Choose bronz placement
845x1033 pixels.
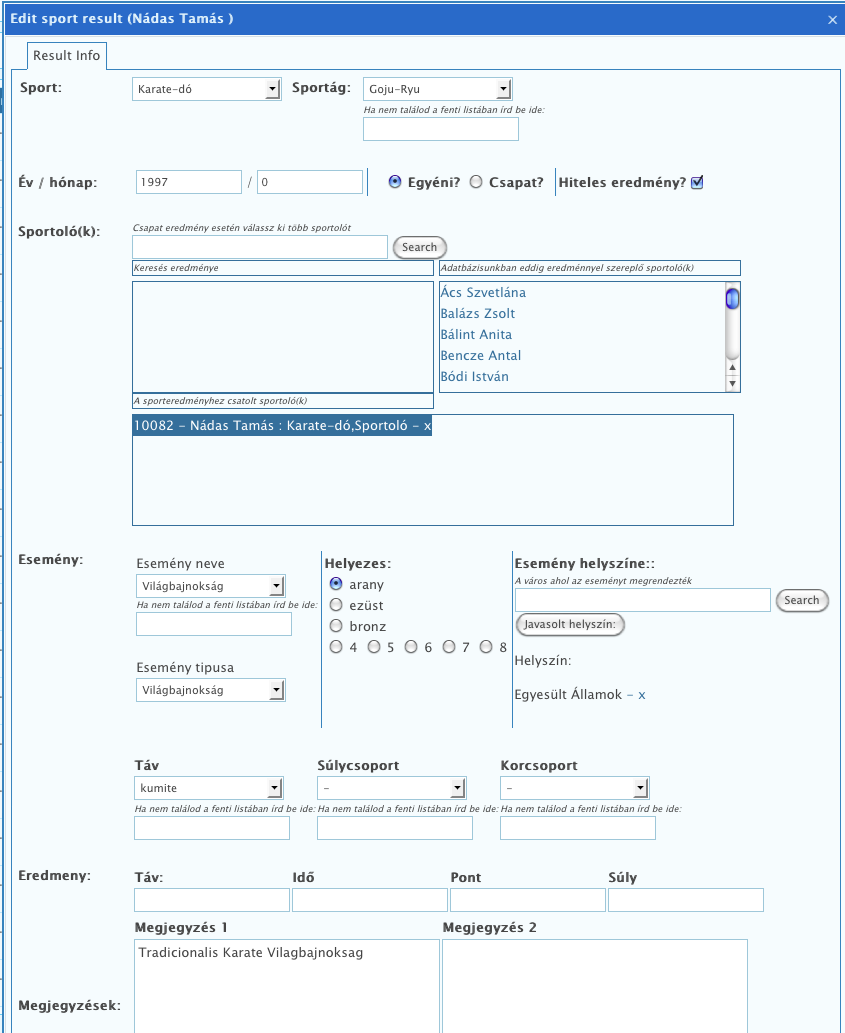pyautogui.click(x=336, y=626)
